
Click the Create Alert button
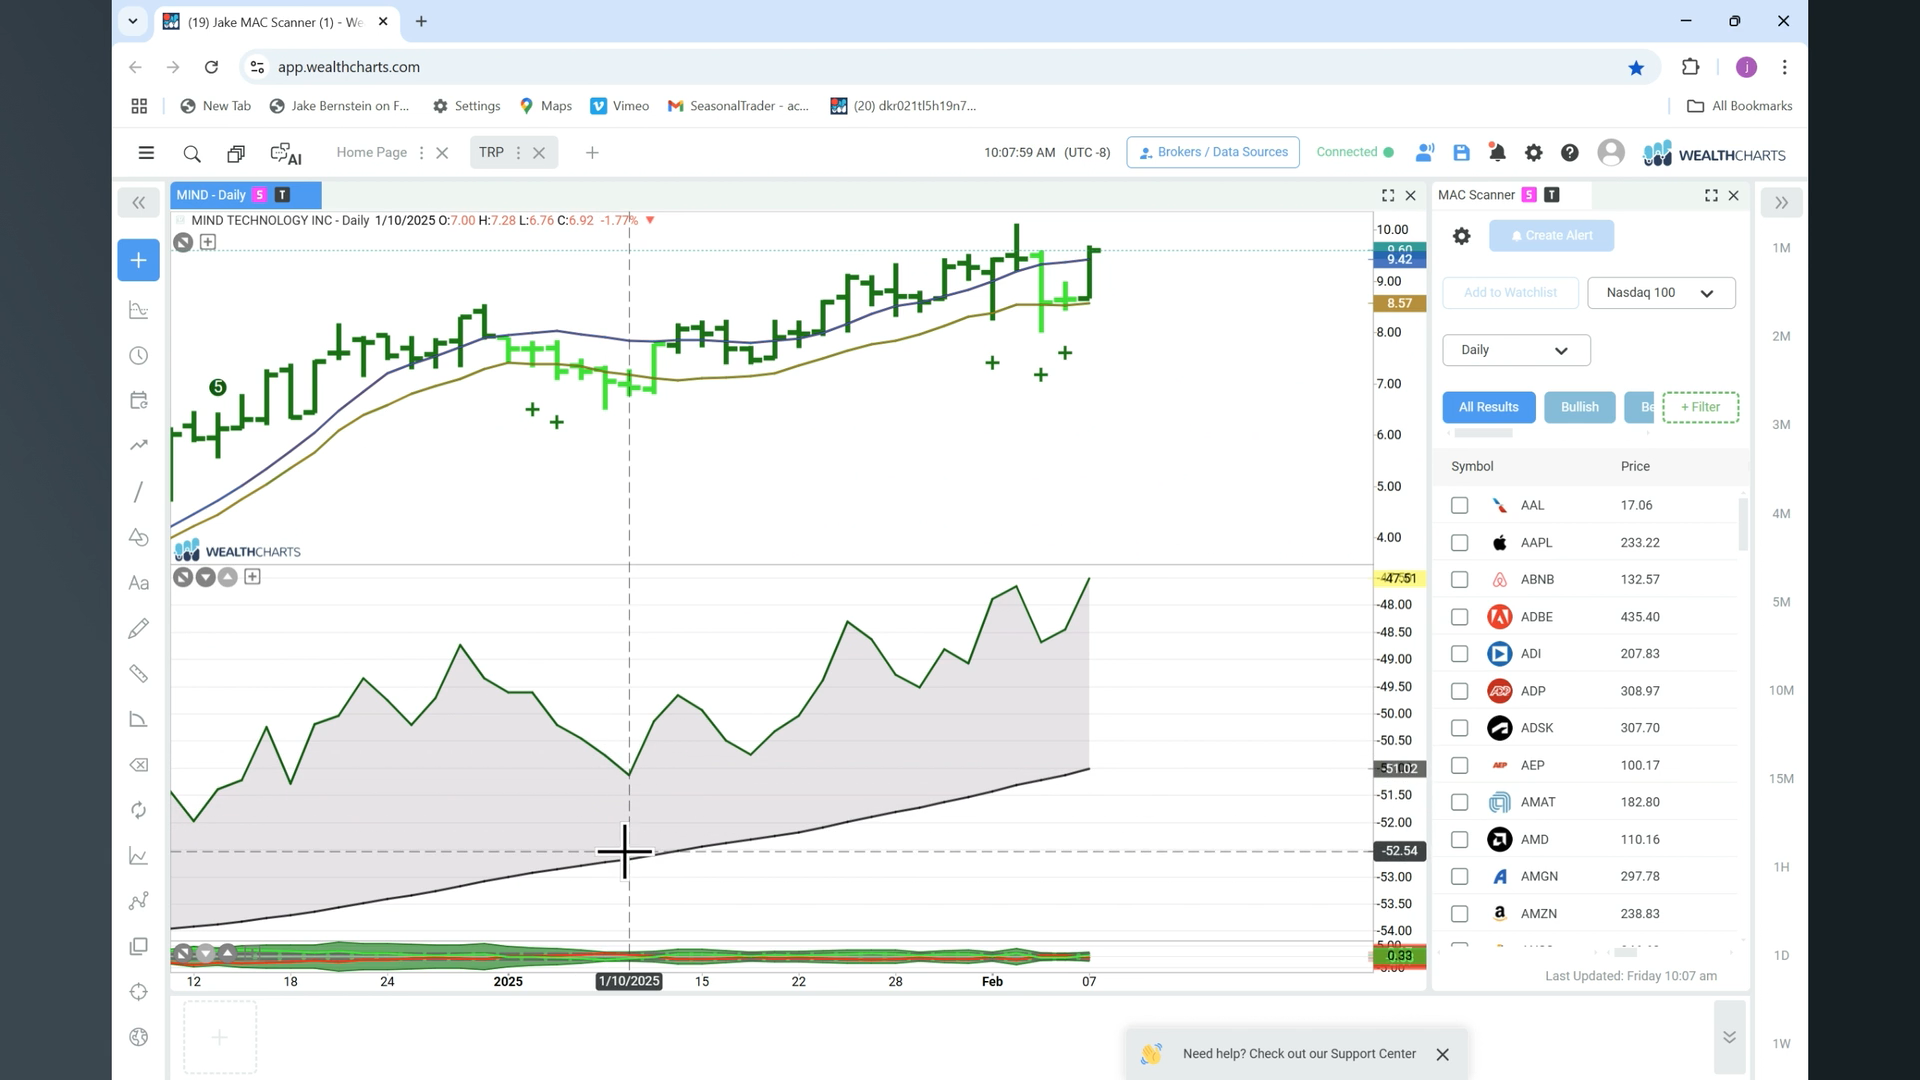click(1551, 236)
